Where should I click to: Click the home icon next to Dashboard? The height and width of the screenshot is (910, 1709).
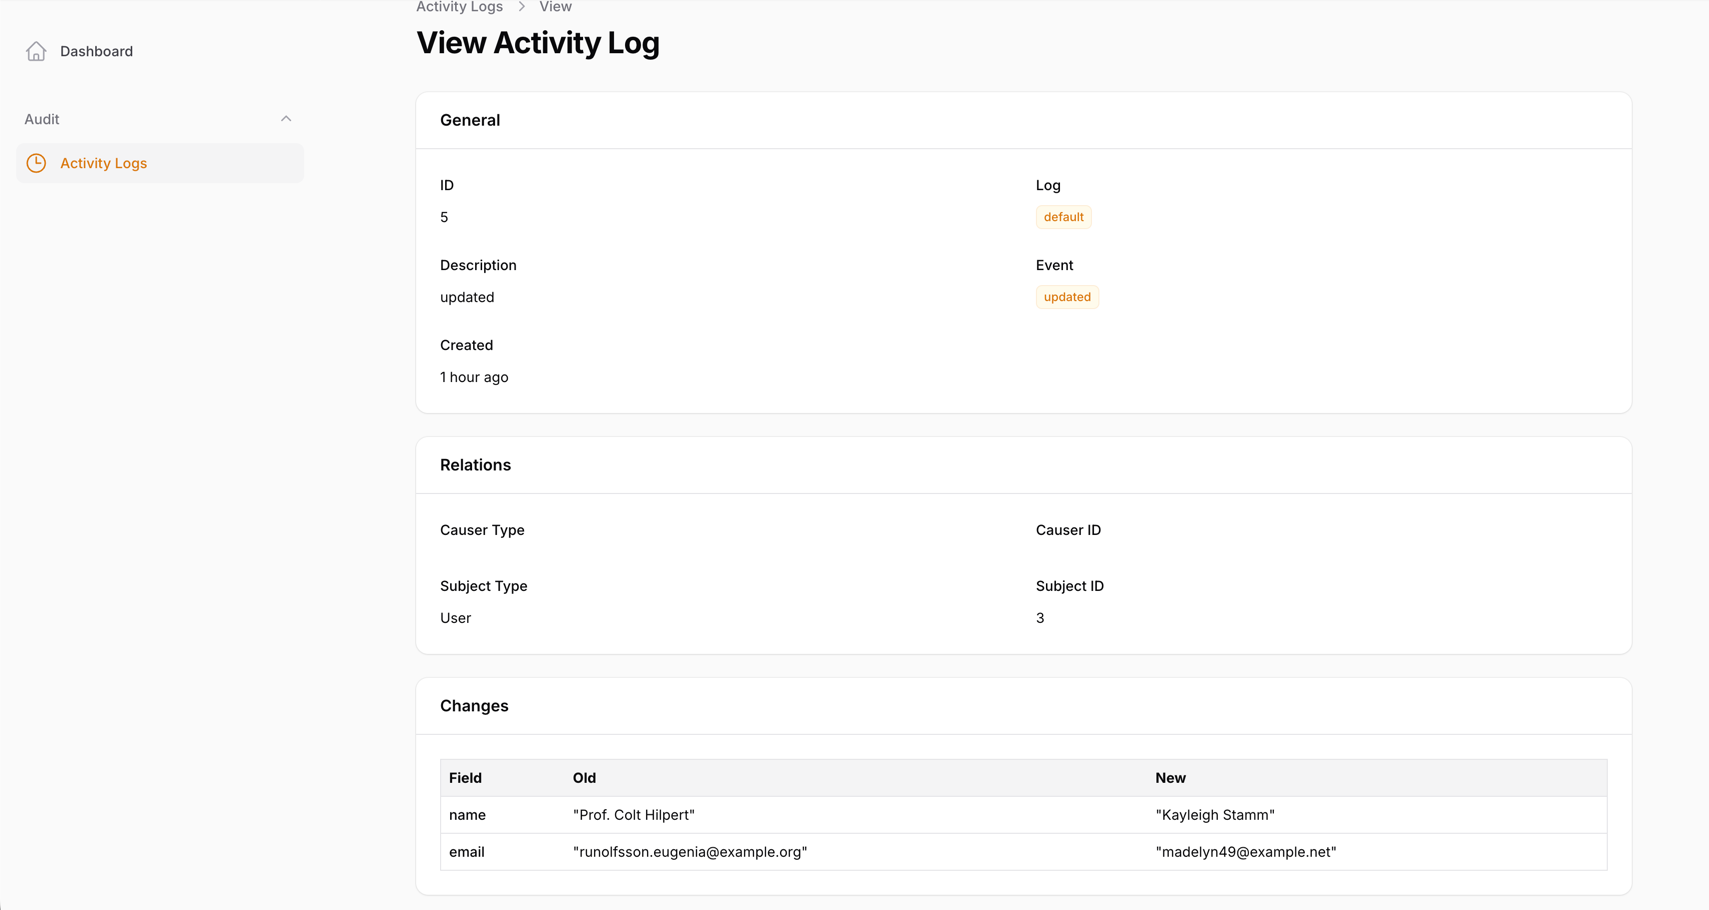point(36,50)
